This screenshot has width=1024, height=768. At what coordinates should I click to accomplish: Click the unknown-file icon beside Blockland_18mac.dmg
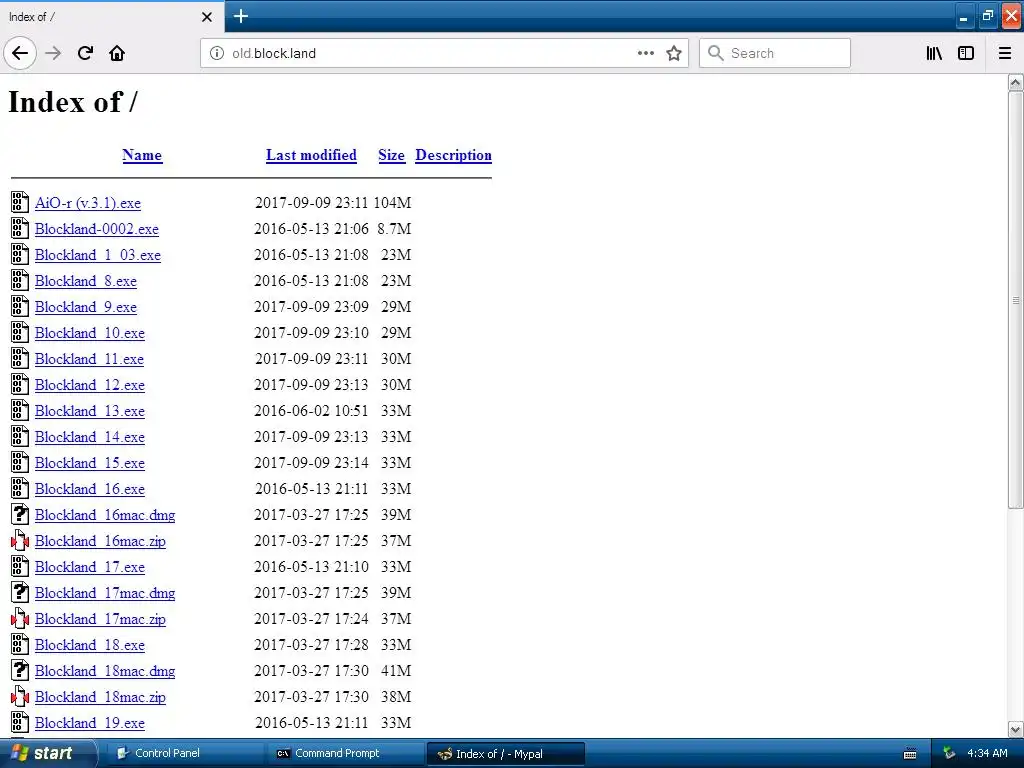[x=20, y=671]
